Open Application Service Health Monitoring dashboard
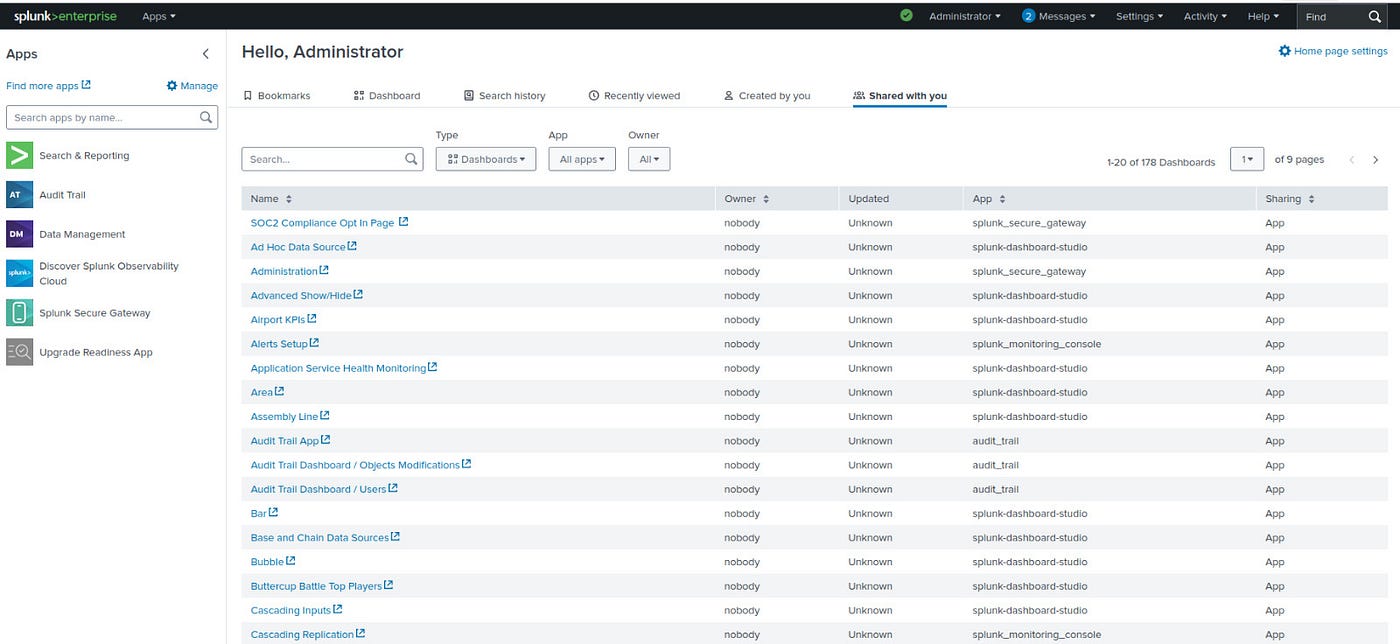 click(338, 368)
